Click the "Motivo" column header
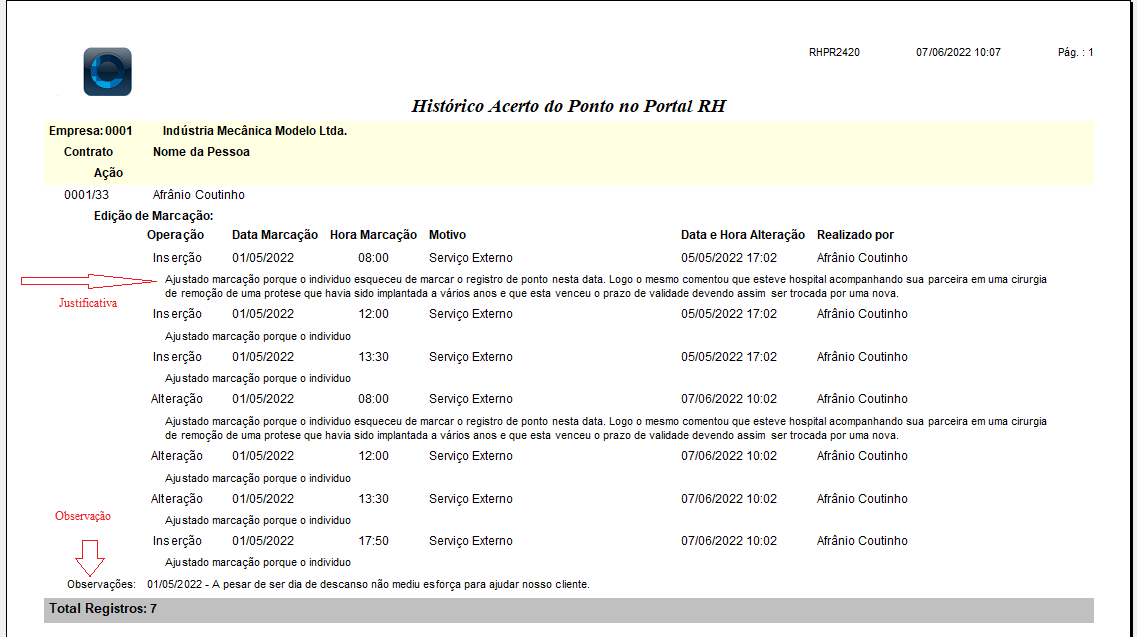This screenshot has height=637, width=1137. 447,235
